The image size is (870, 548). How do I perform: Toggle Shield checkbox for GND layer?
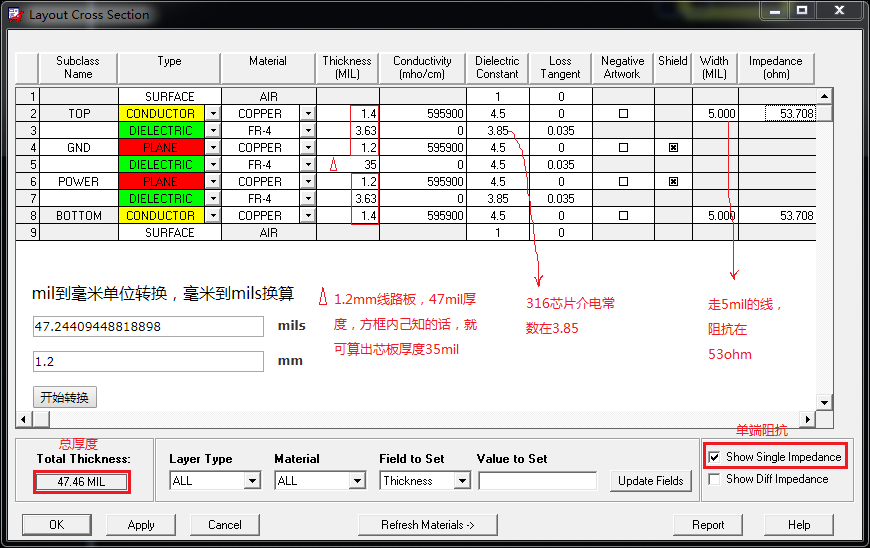pyautogui.click(x=673, y=148)
